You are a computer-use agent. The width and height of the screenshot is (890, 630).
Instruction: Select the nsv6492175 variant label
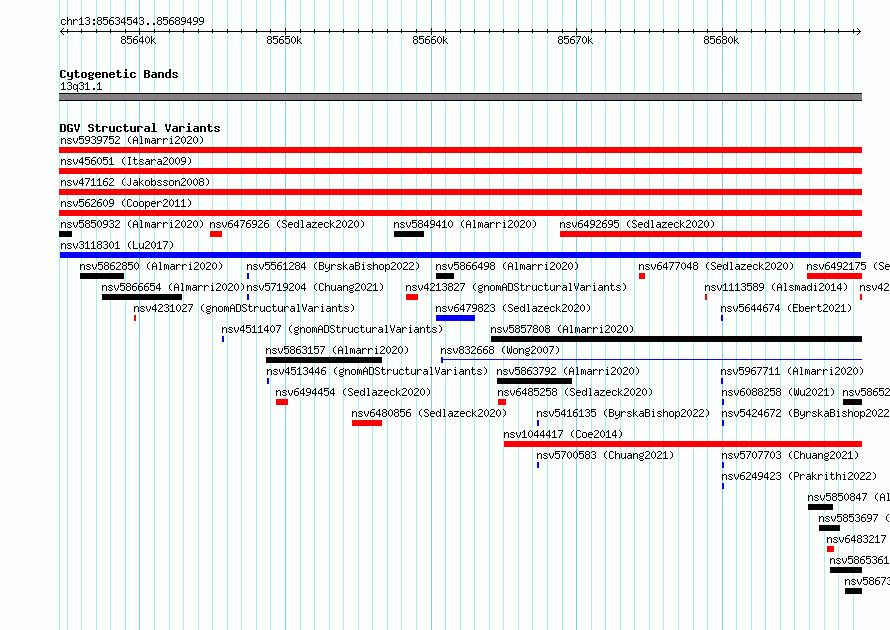click(848, 266)
